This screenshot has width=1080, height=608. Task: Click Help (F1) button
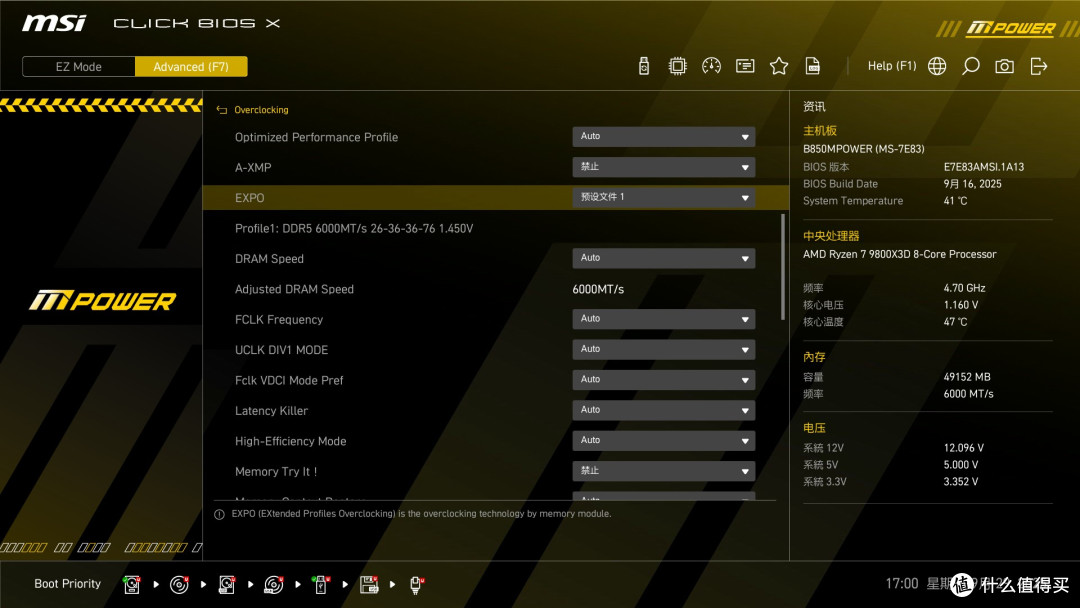coord(892,66)
